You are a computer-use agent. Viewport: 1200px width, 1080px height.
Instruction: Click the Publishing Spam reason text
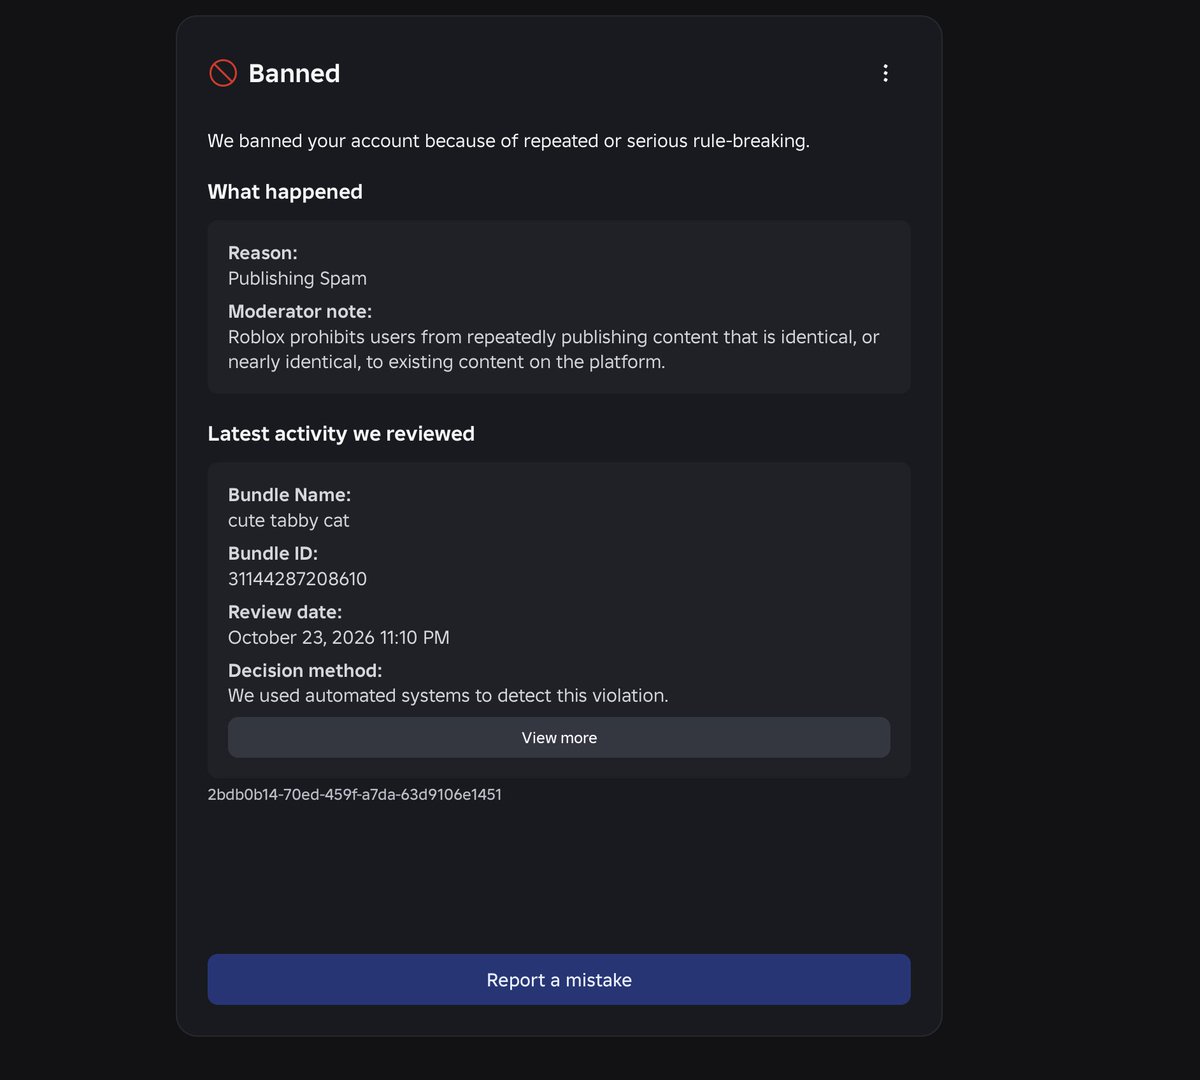point(297,279)
